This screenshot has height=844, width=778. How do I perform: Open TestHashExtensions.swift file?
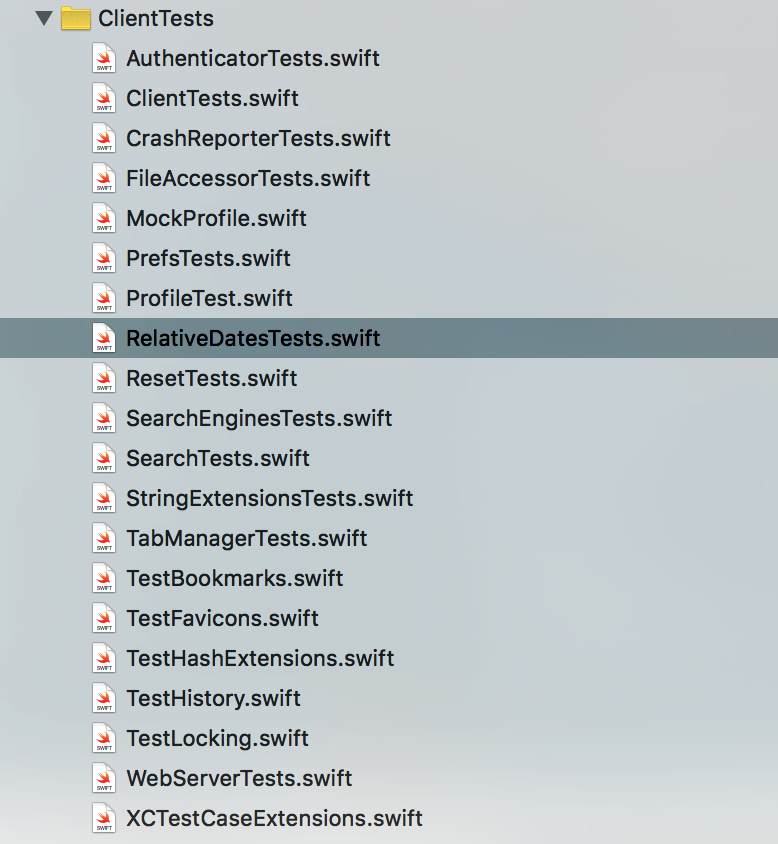point(260,658)
